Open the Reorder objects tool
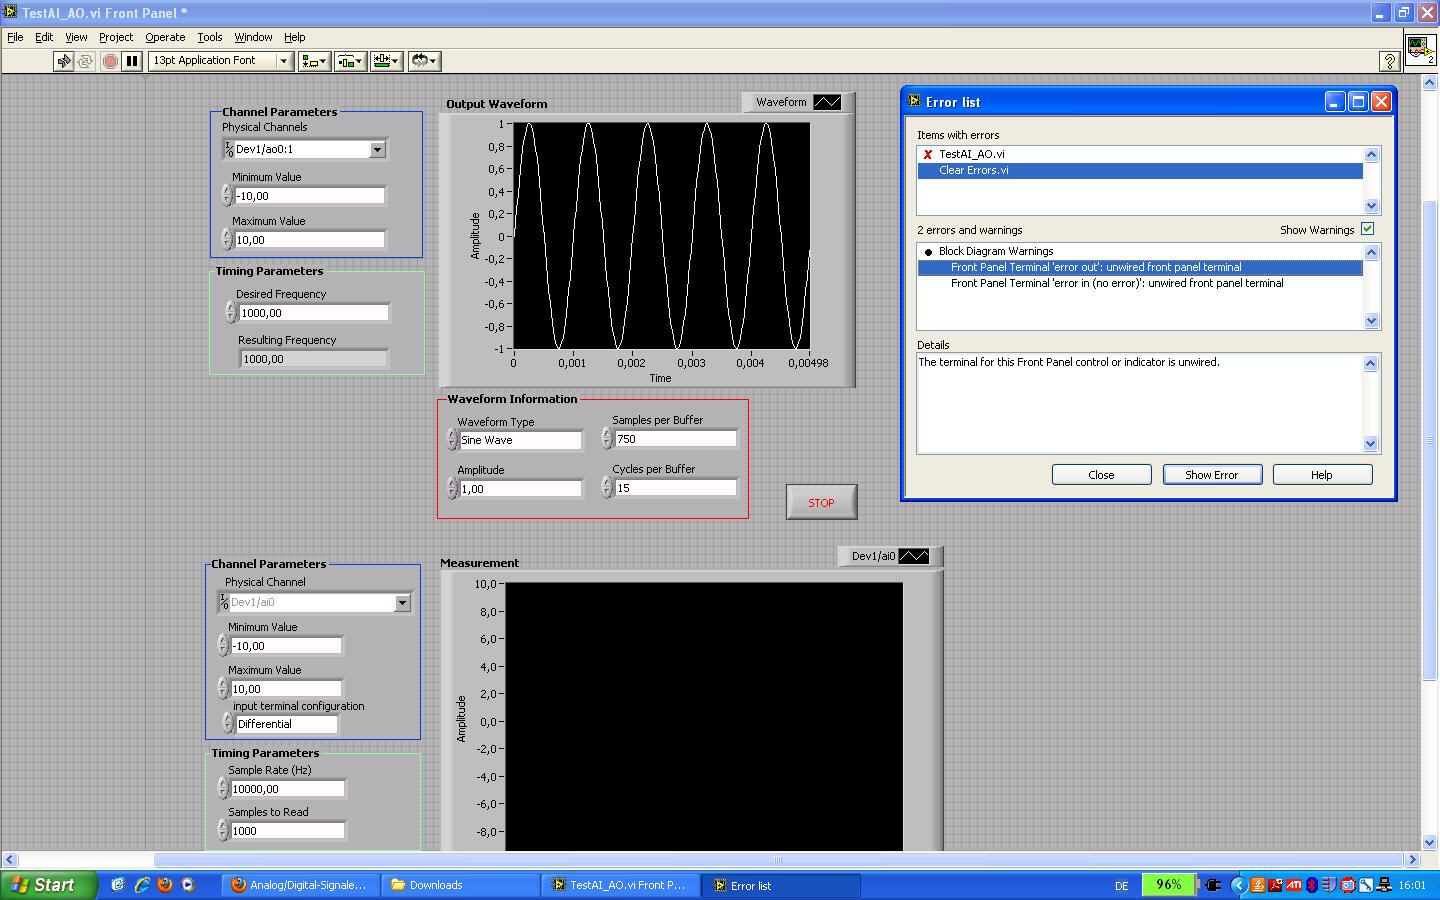Image resolution: width=1440 pixels, height=900 pixels. (424, 61)
